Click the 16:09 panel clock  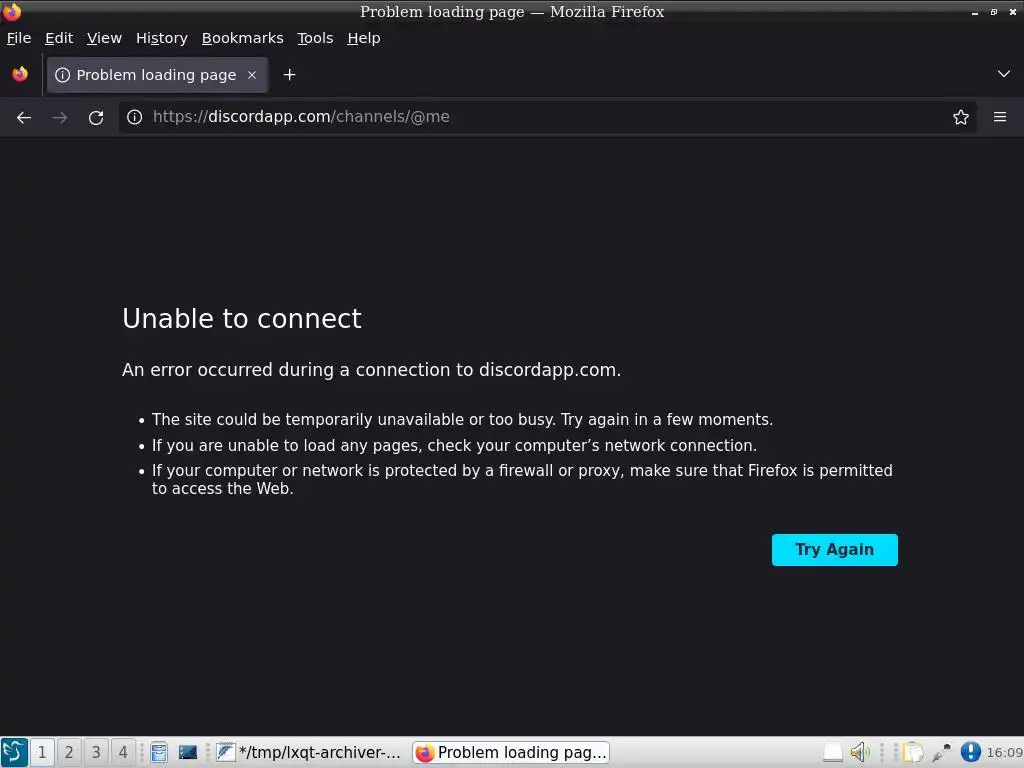(x=1004, y=752)
